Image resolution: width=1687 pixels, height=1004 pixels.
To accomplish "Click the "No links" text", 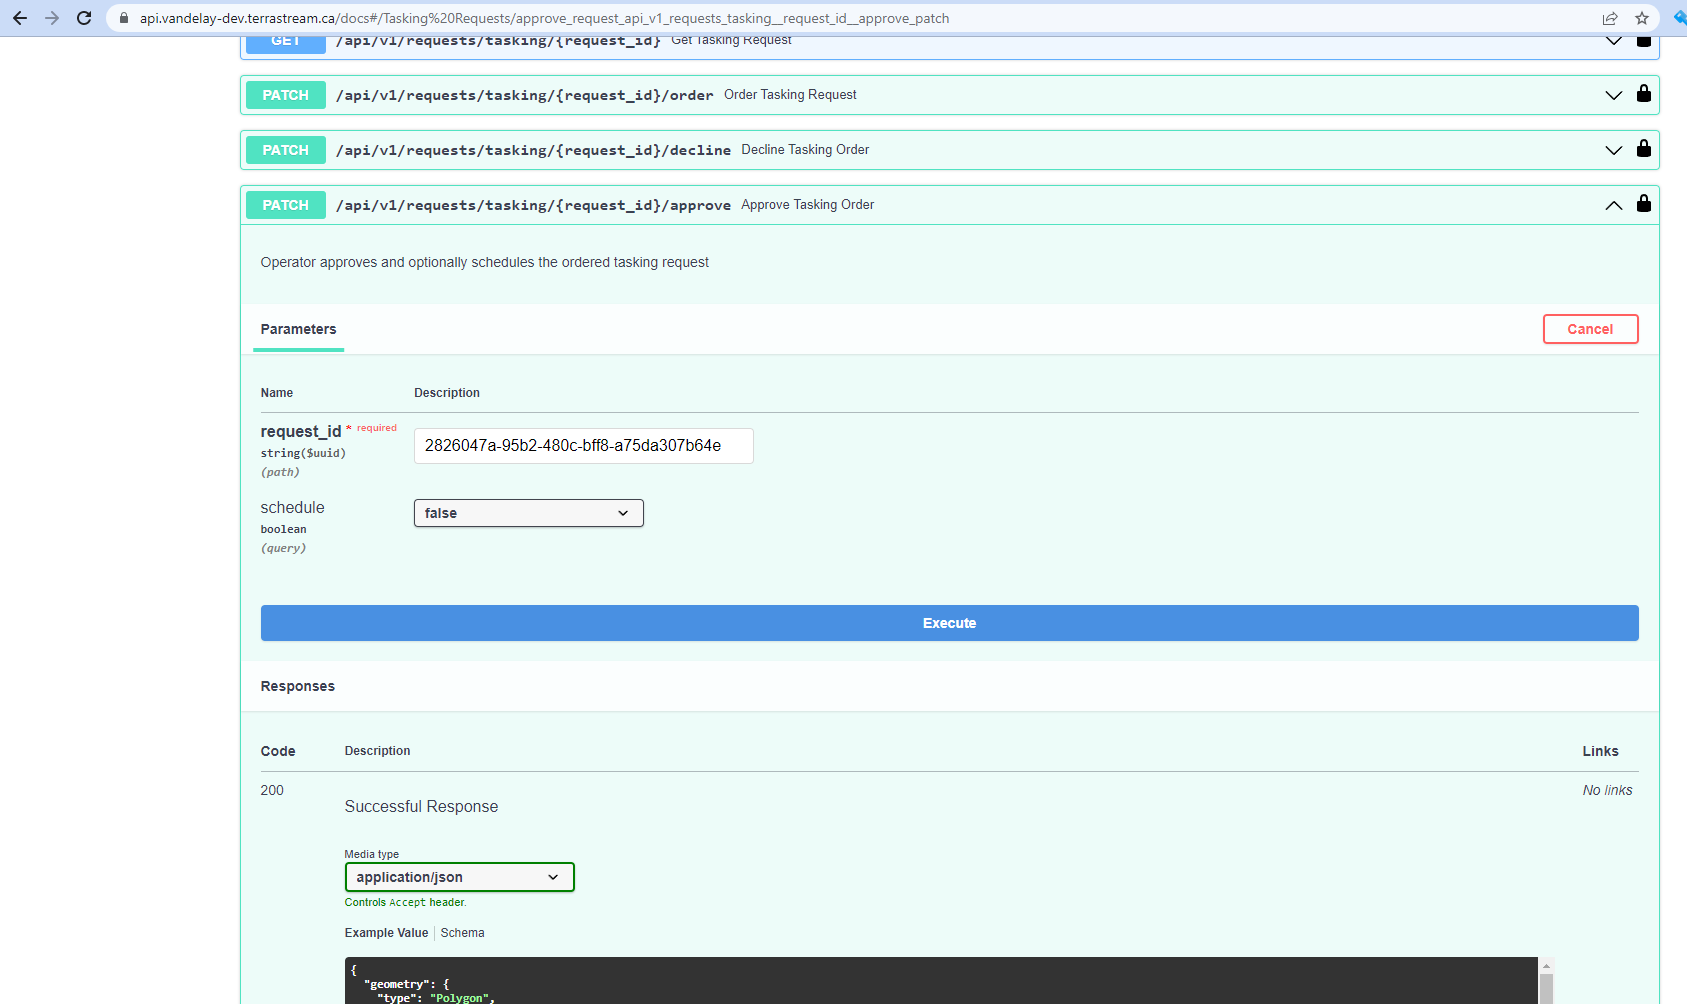I will point(1607,790).
